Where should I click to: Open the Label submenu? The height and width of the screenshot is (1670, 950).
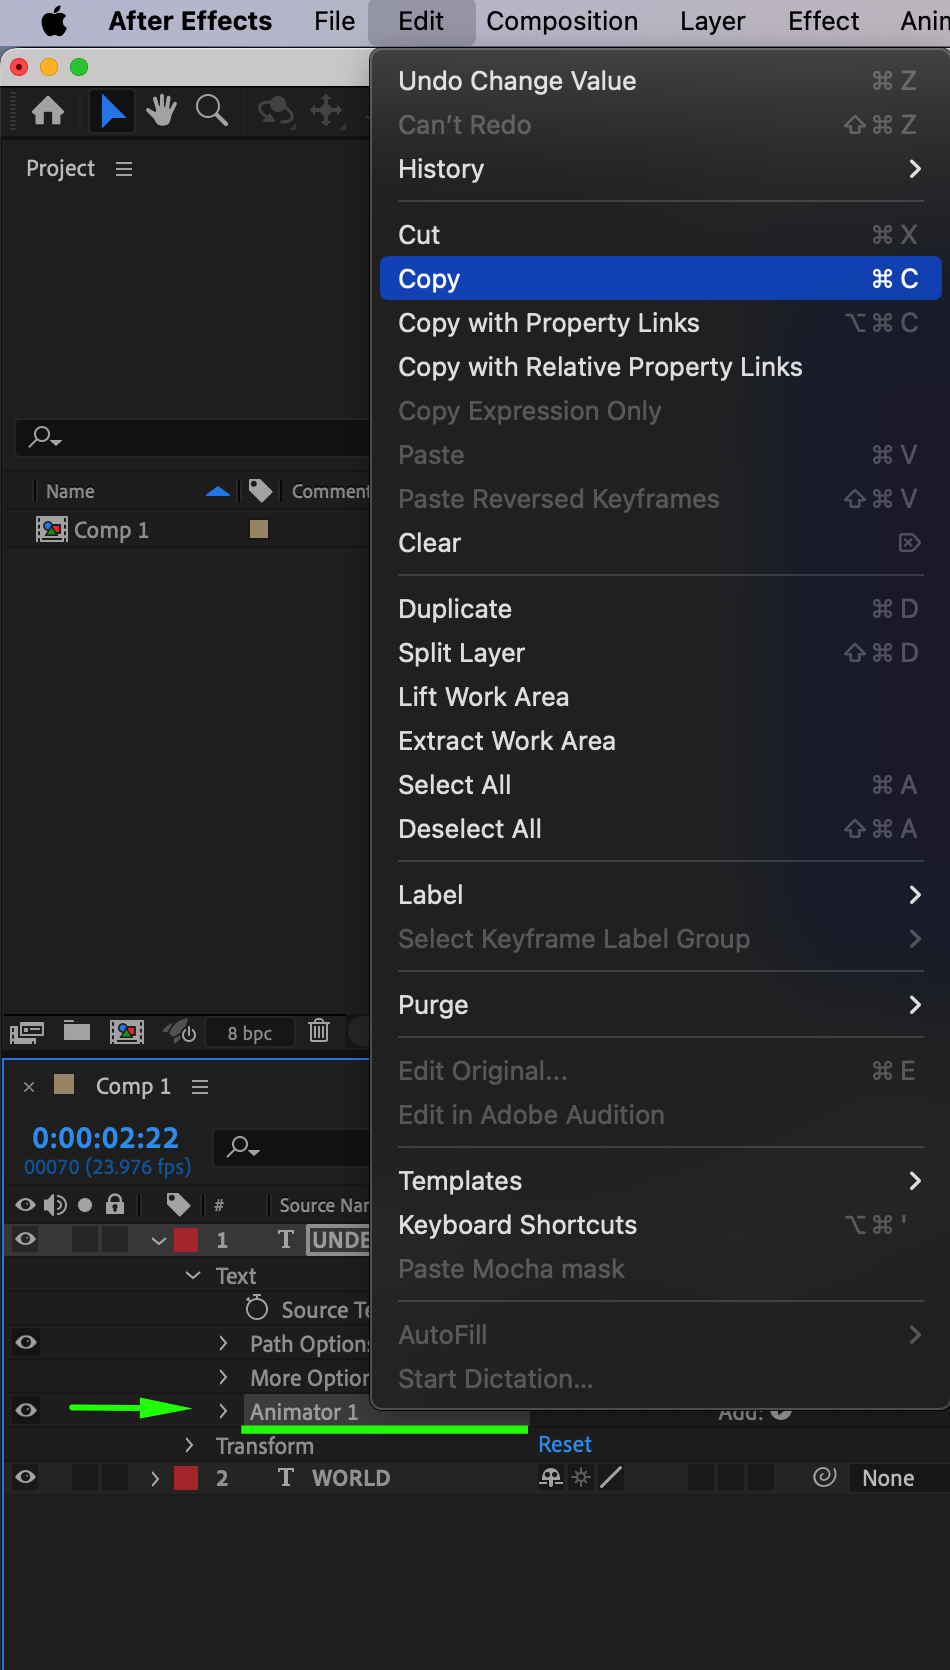[660, 895]
